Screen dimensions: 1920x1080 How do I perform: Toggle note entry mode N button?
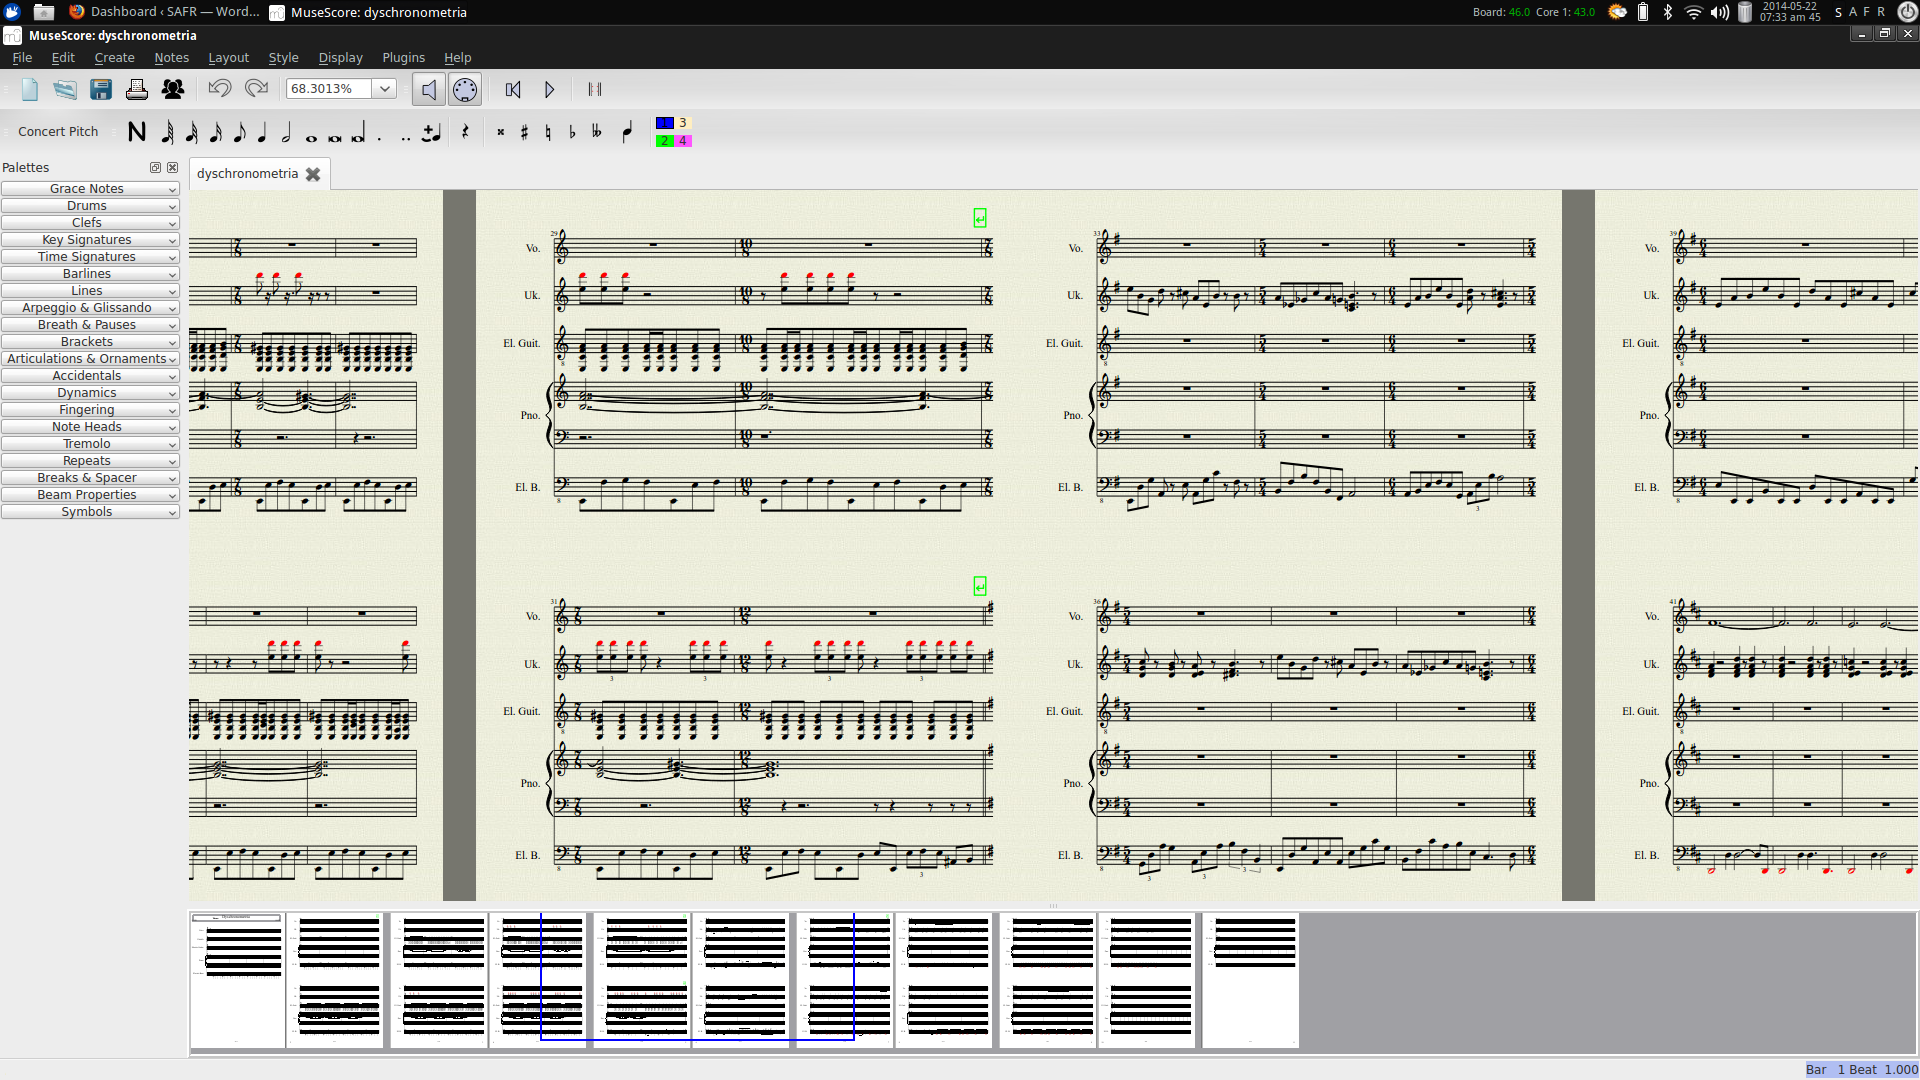point(137,132)
